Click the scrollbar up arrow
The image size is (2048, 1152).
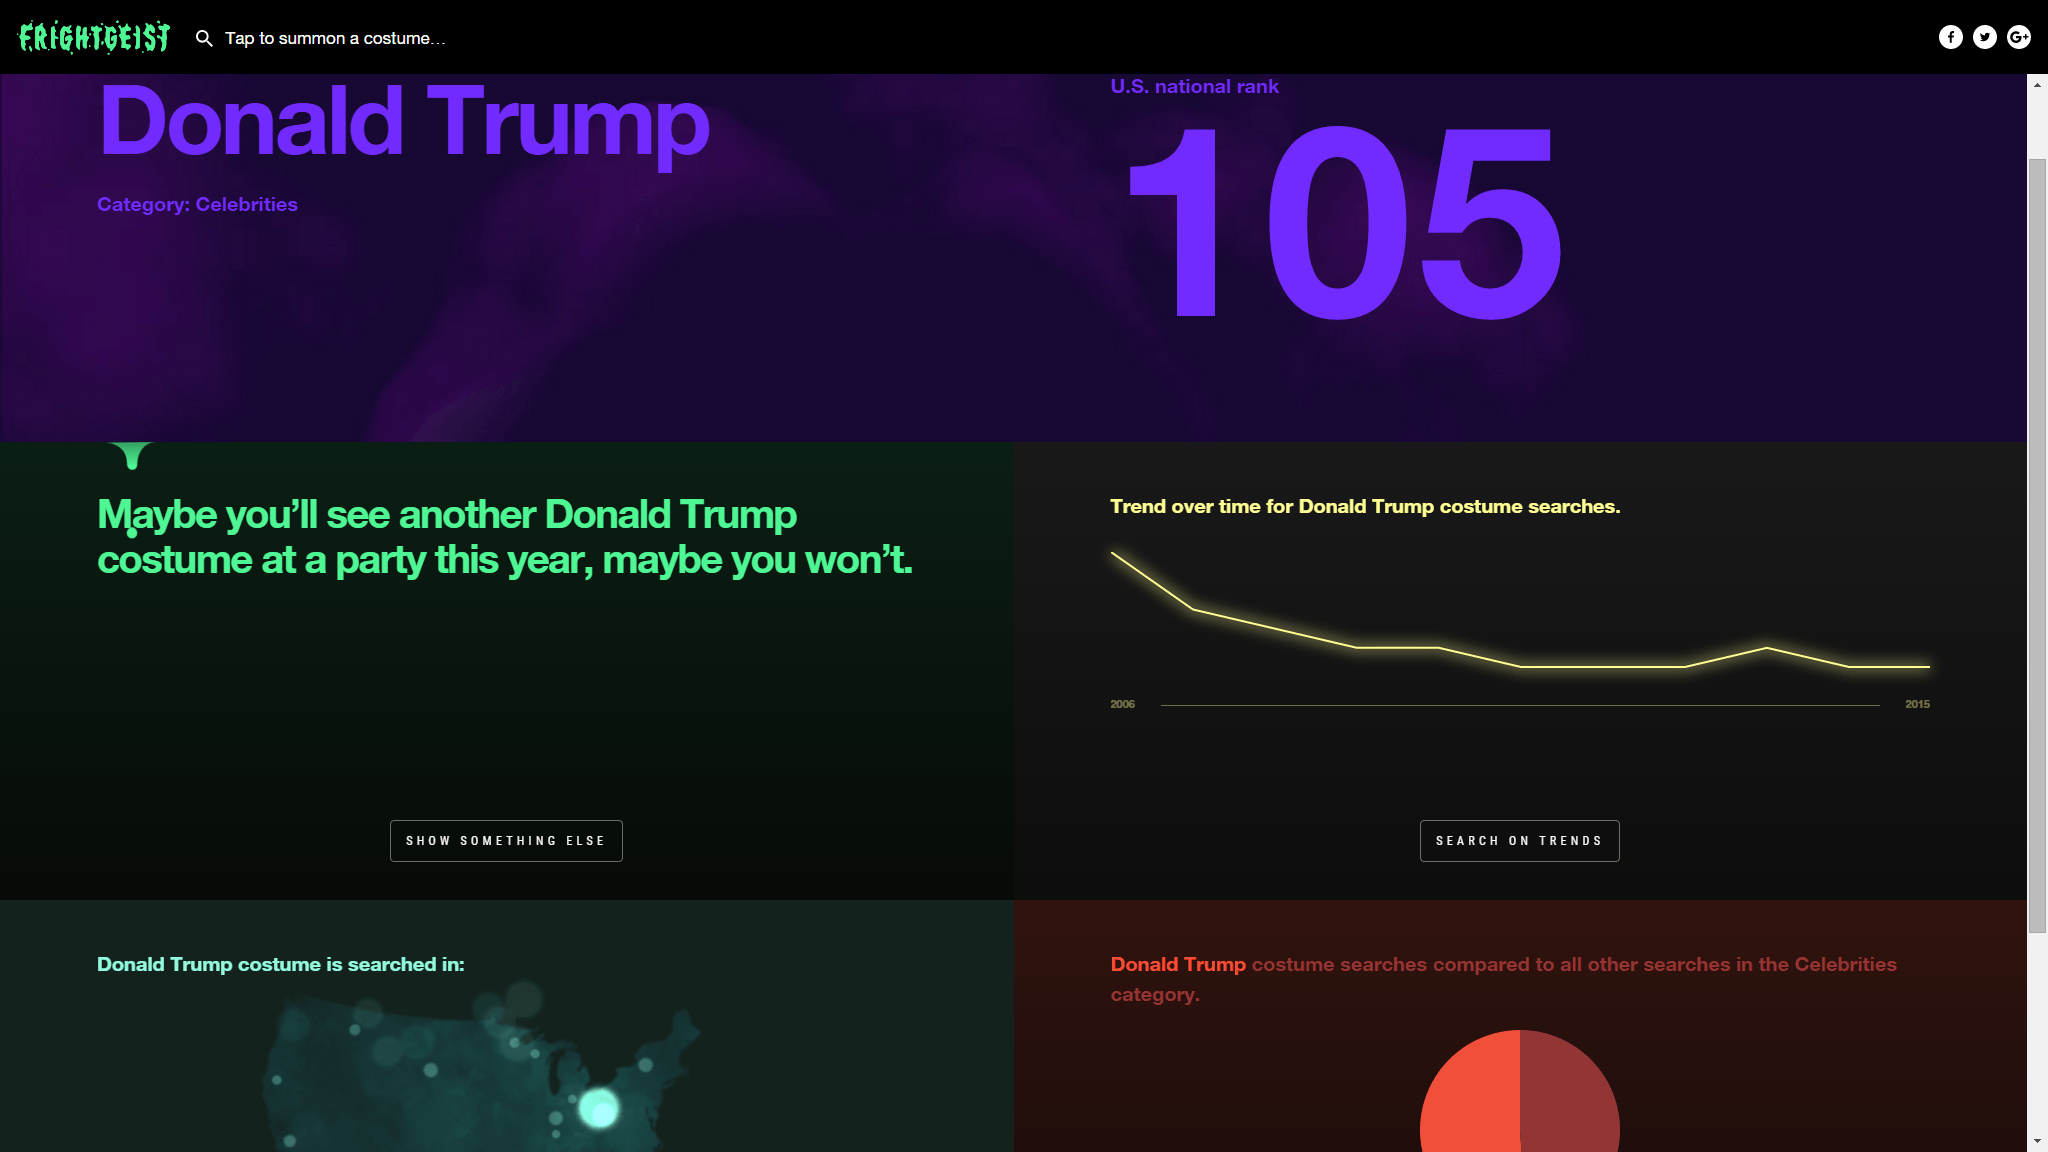(x=2037, y=85)
